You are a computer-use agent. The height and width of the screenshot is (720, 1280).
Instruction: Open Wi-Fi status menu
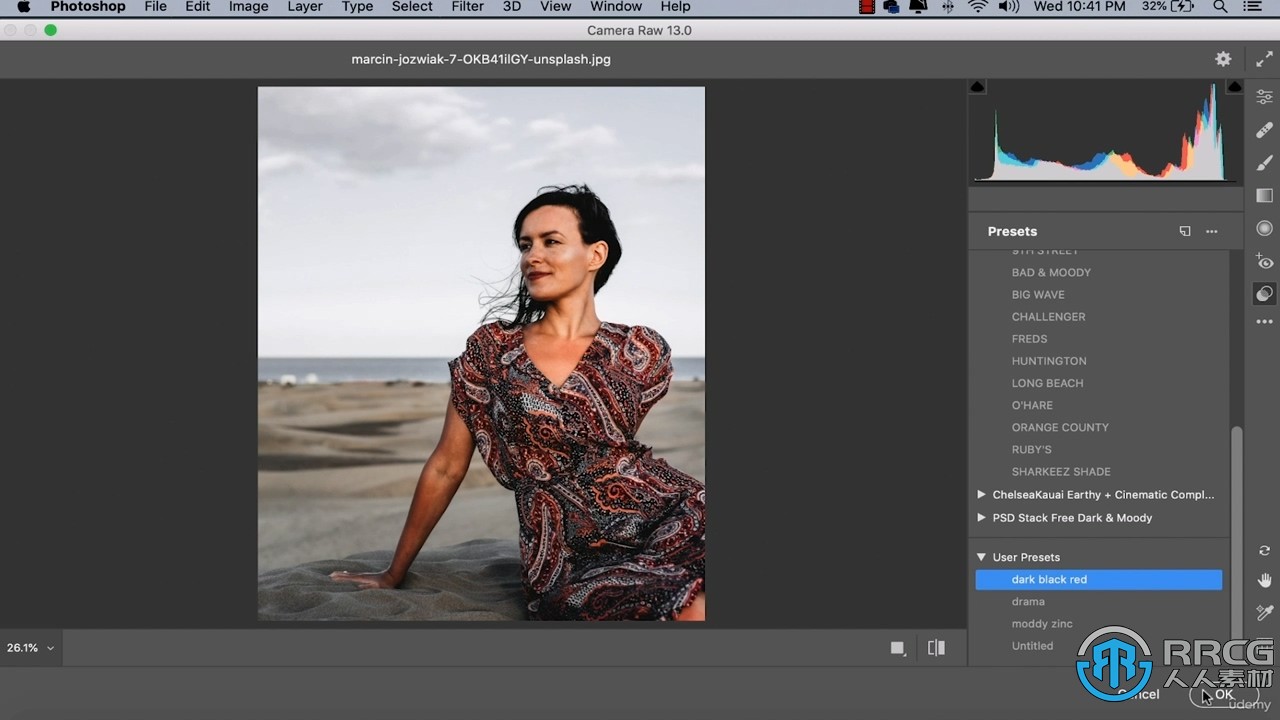tap(979, 7)
